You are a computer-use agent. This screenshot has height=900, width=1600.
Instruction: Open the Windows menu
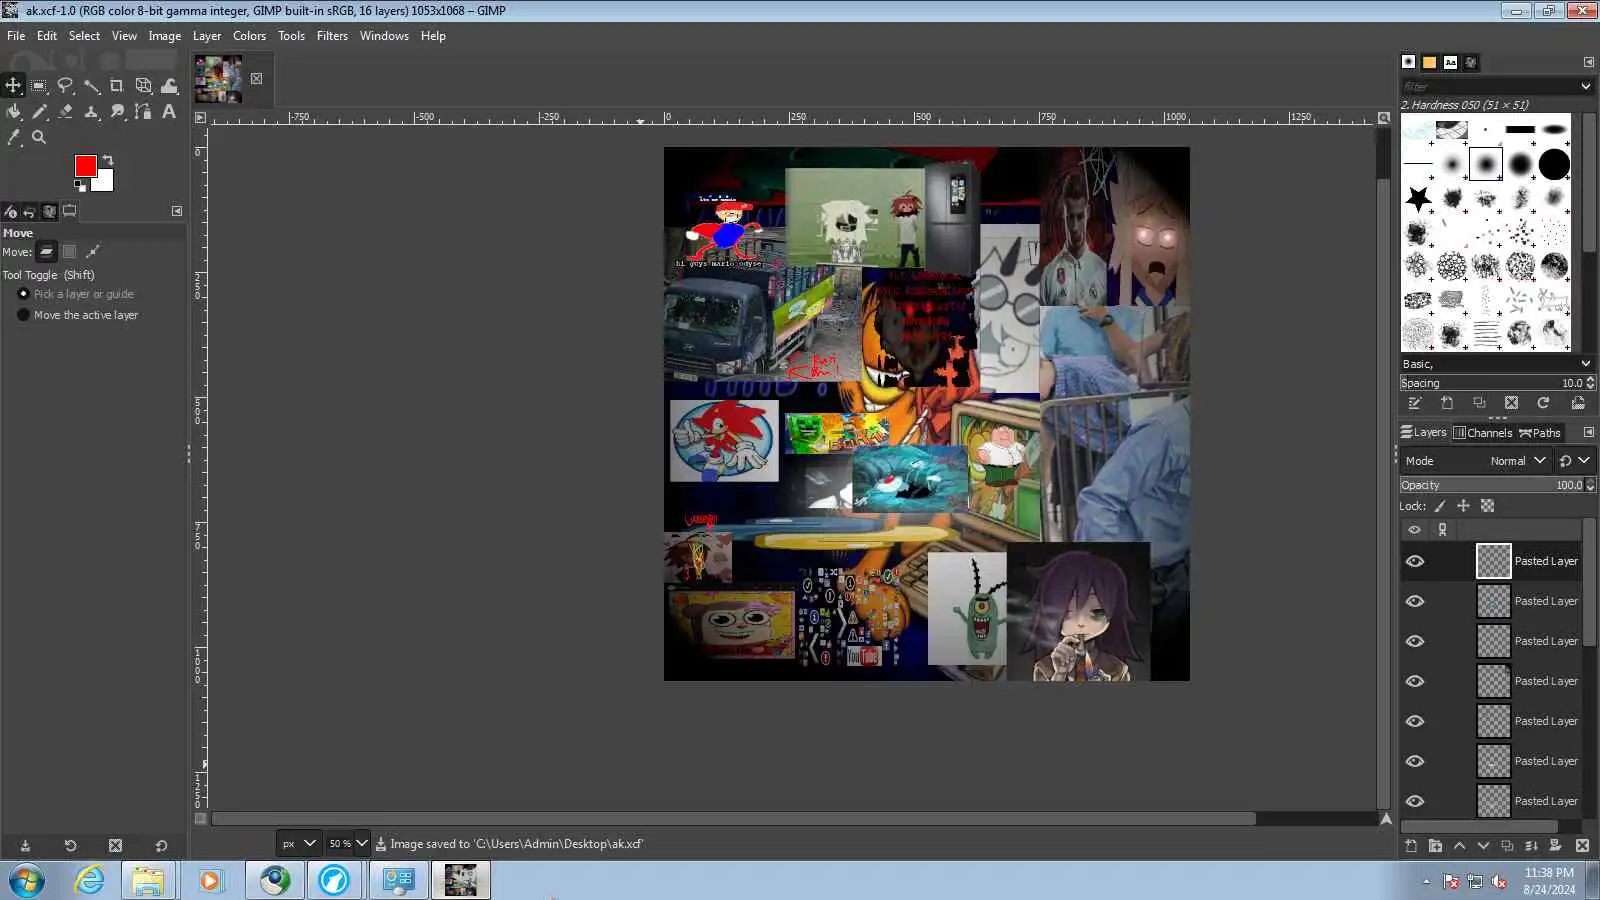384,36
